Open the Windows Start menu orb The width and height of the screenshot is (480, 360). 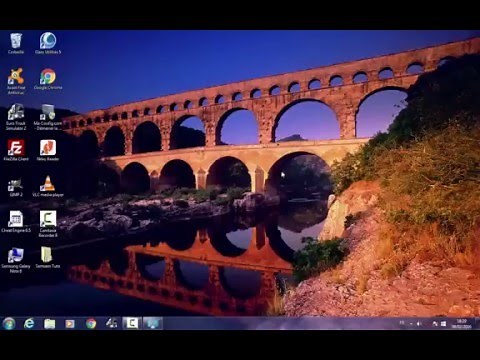pos(9,323)
